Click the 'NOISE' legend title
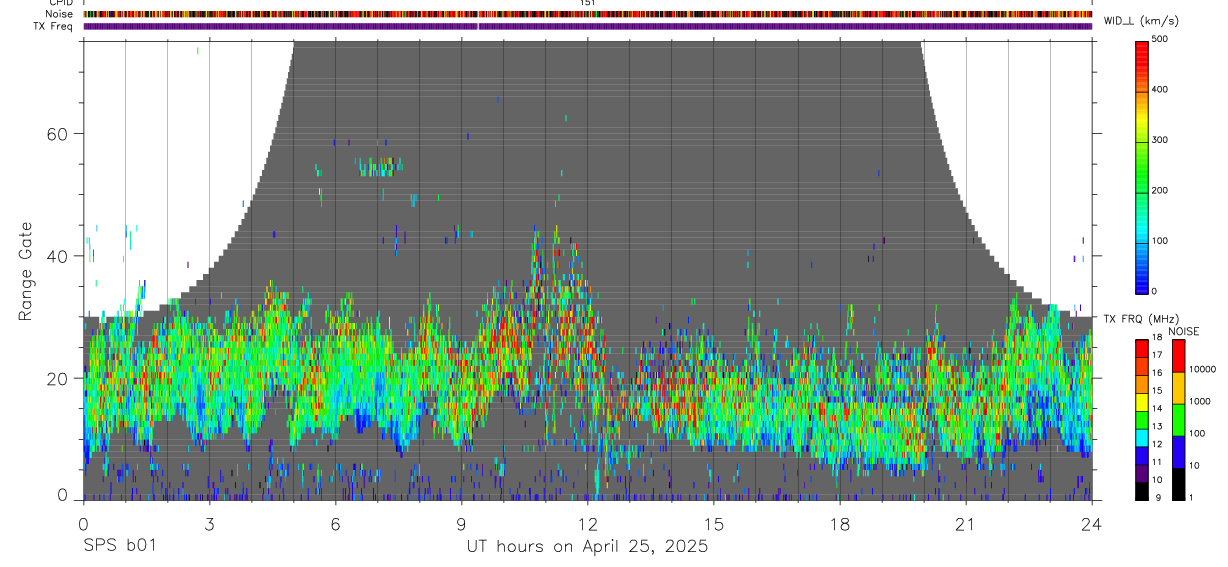The image size is (1228, 567). point(1185,331)
